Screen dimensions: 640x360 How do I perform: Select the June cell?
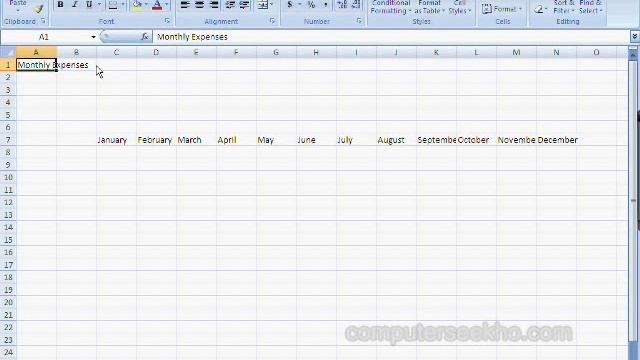[x=316, y=140]
